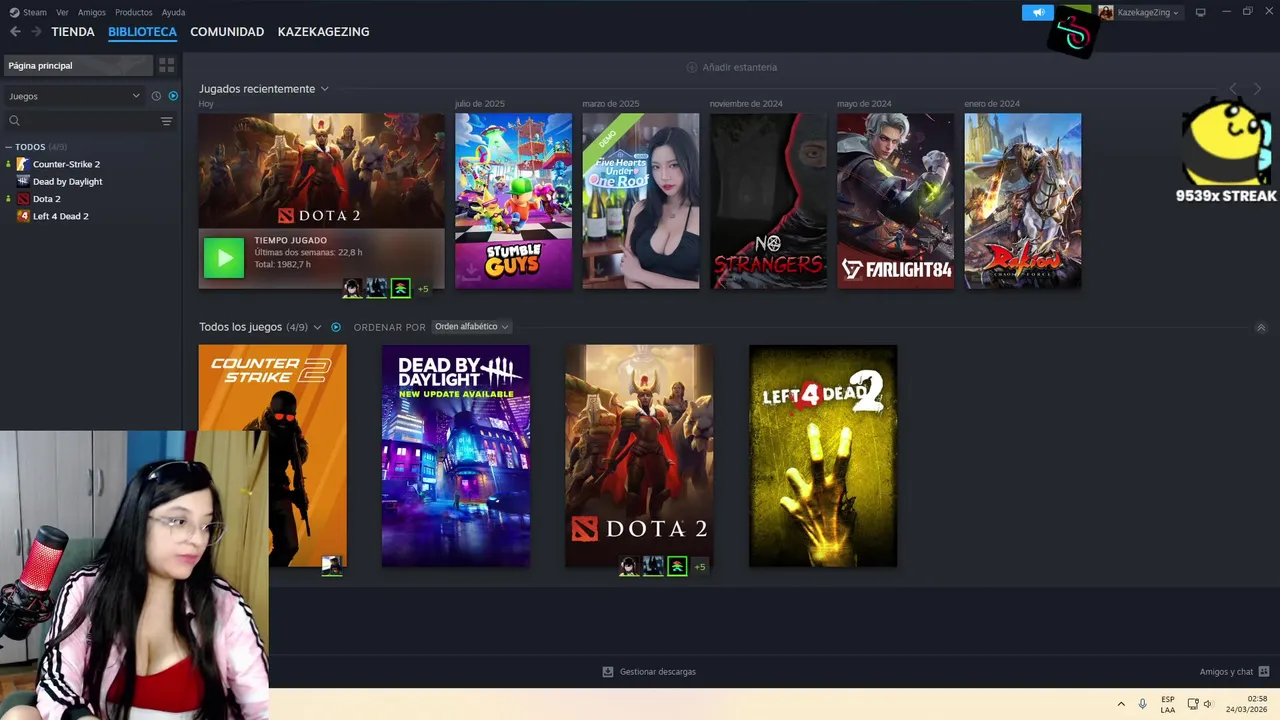The width and height of the screenshot is (1280, 720).
Task: Select Left 4 Dead 2 in list
Action: pos(60,216)
